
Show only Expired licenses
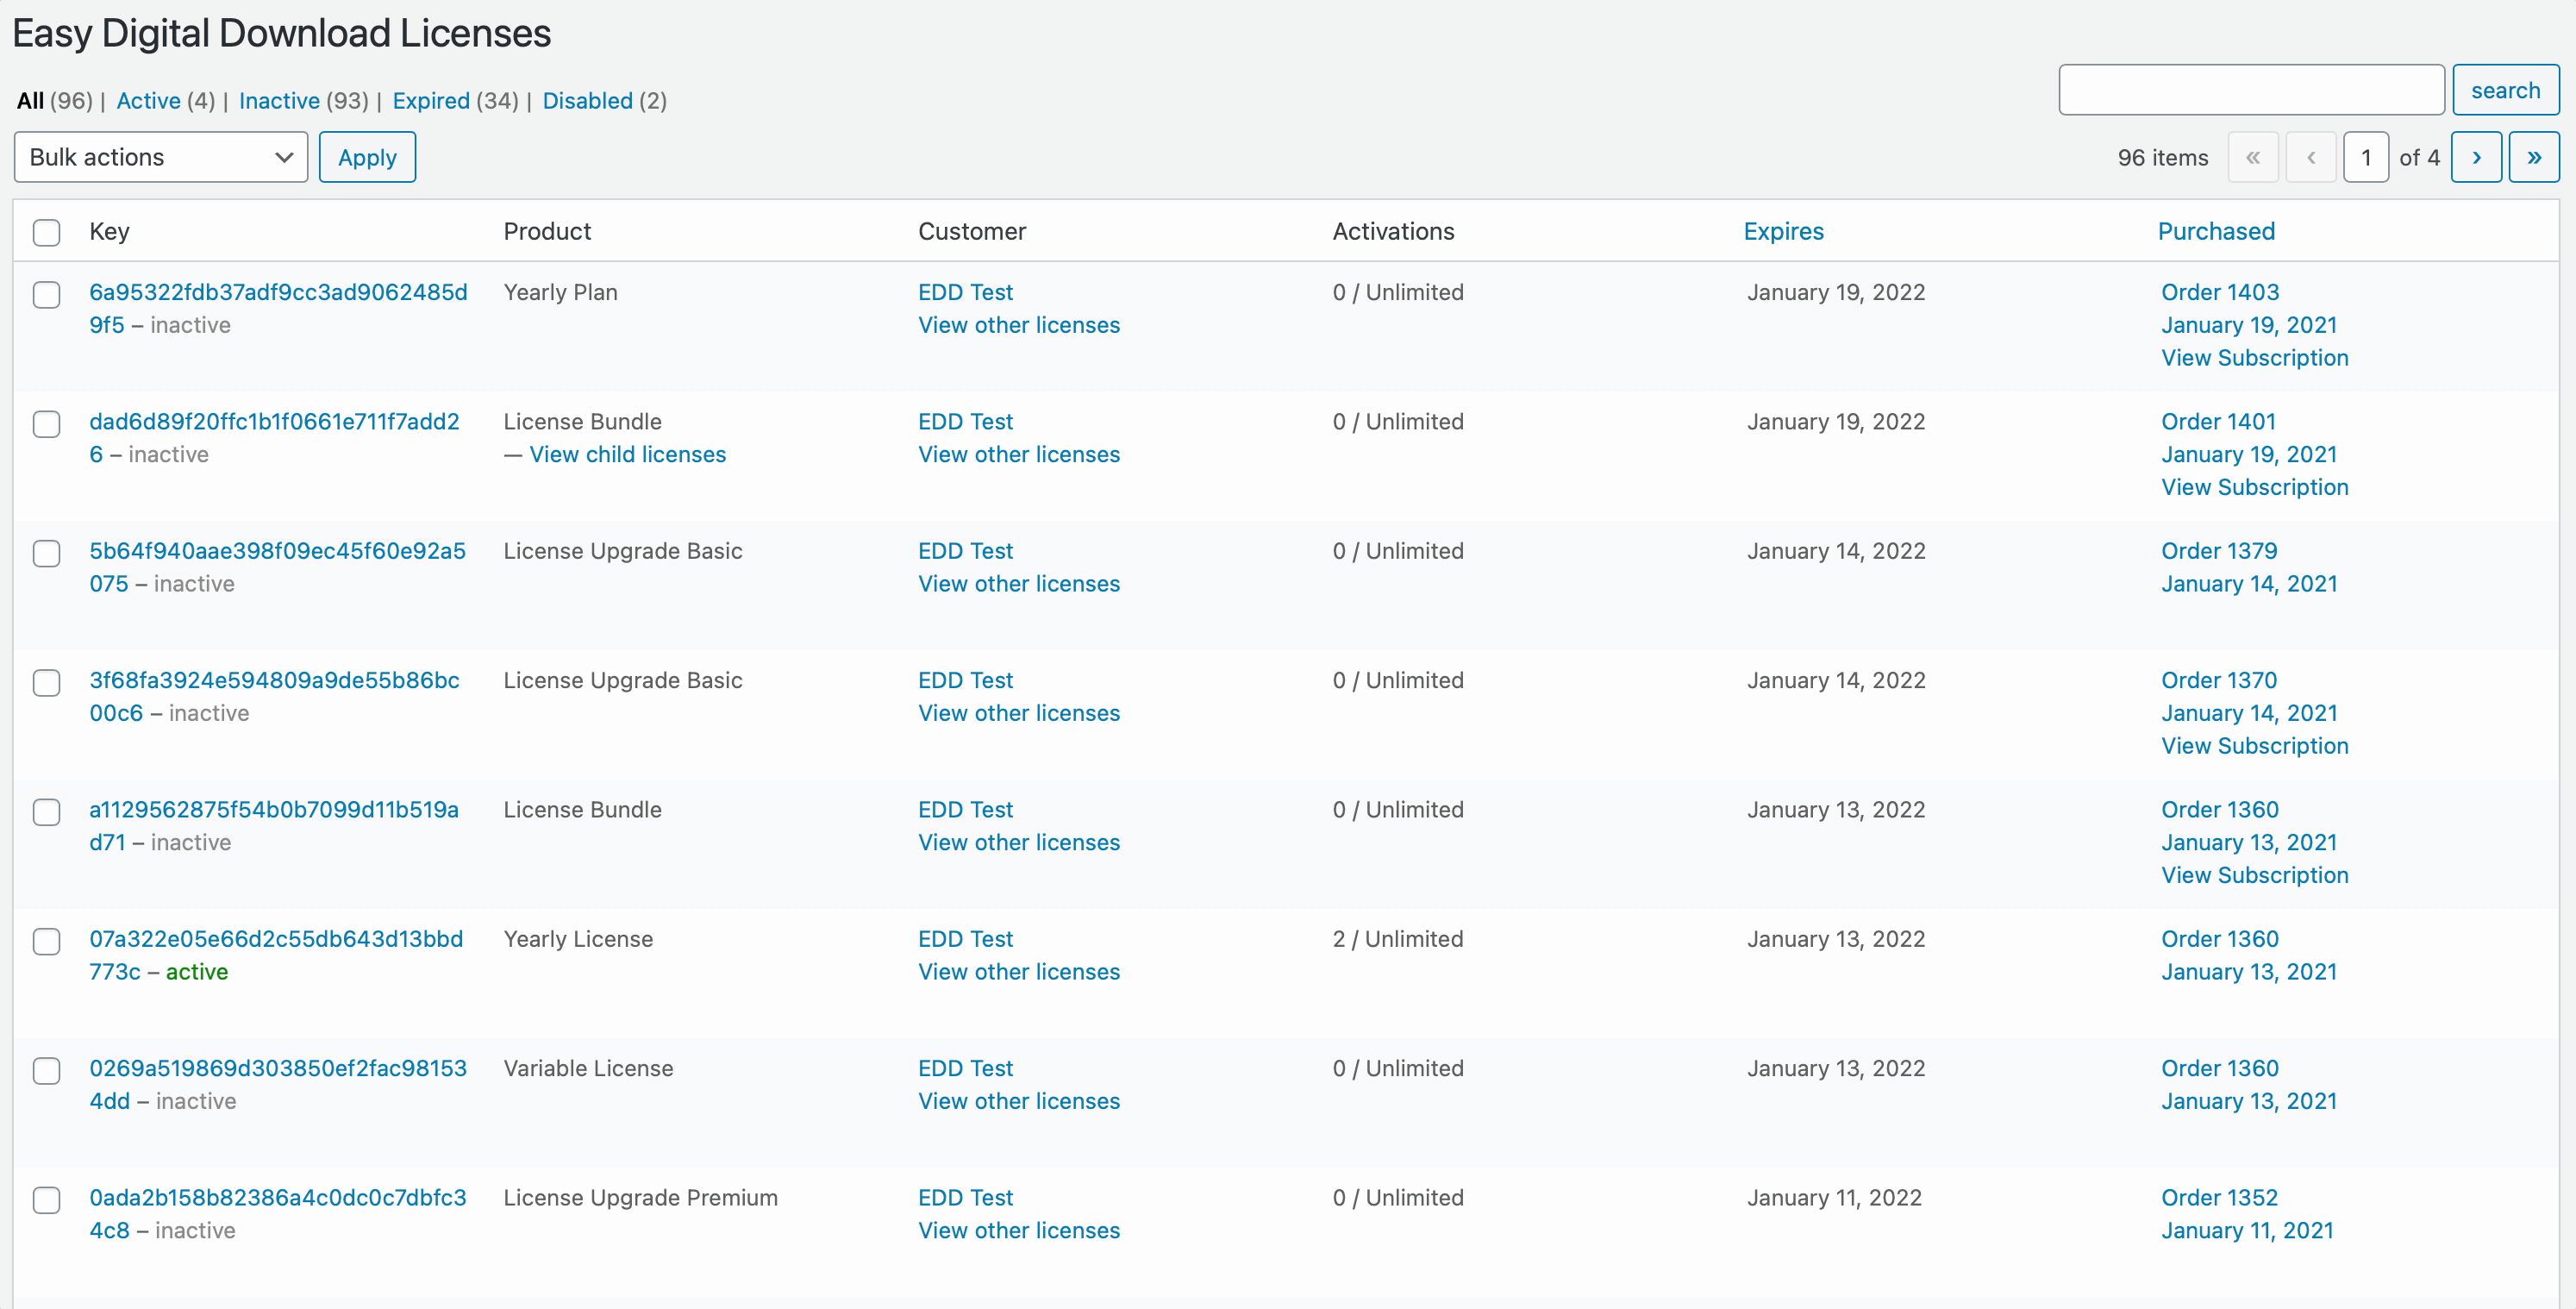click(430, 101)
